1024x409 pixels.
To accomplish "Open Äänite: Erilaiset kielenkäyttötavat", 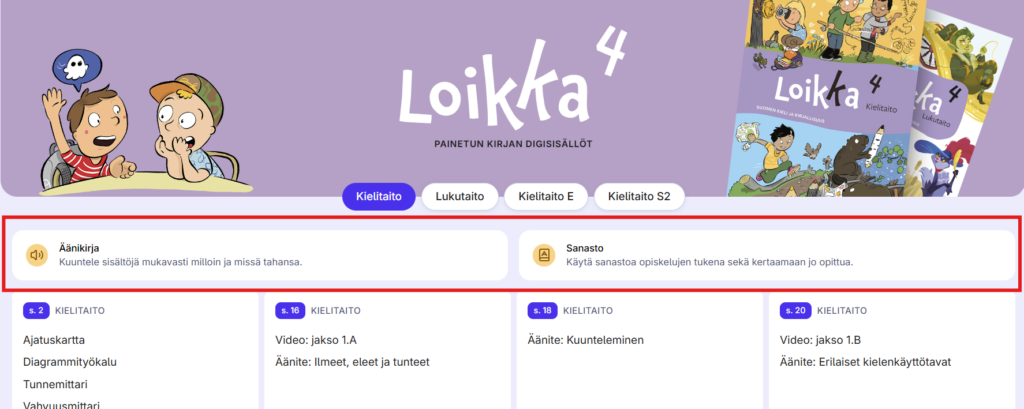I will pyautogui.click(x=863, y=362).
